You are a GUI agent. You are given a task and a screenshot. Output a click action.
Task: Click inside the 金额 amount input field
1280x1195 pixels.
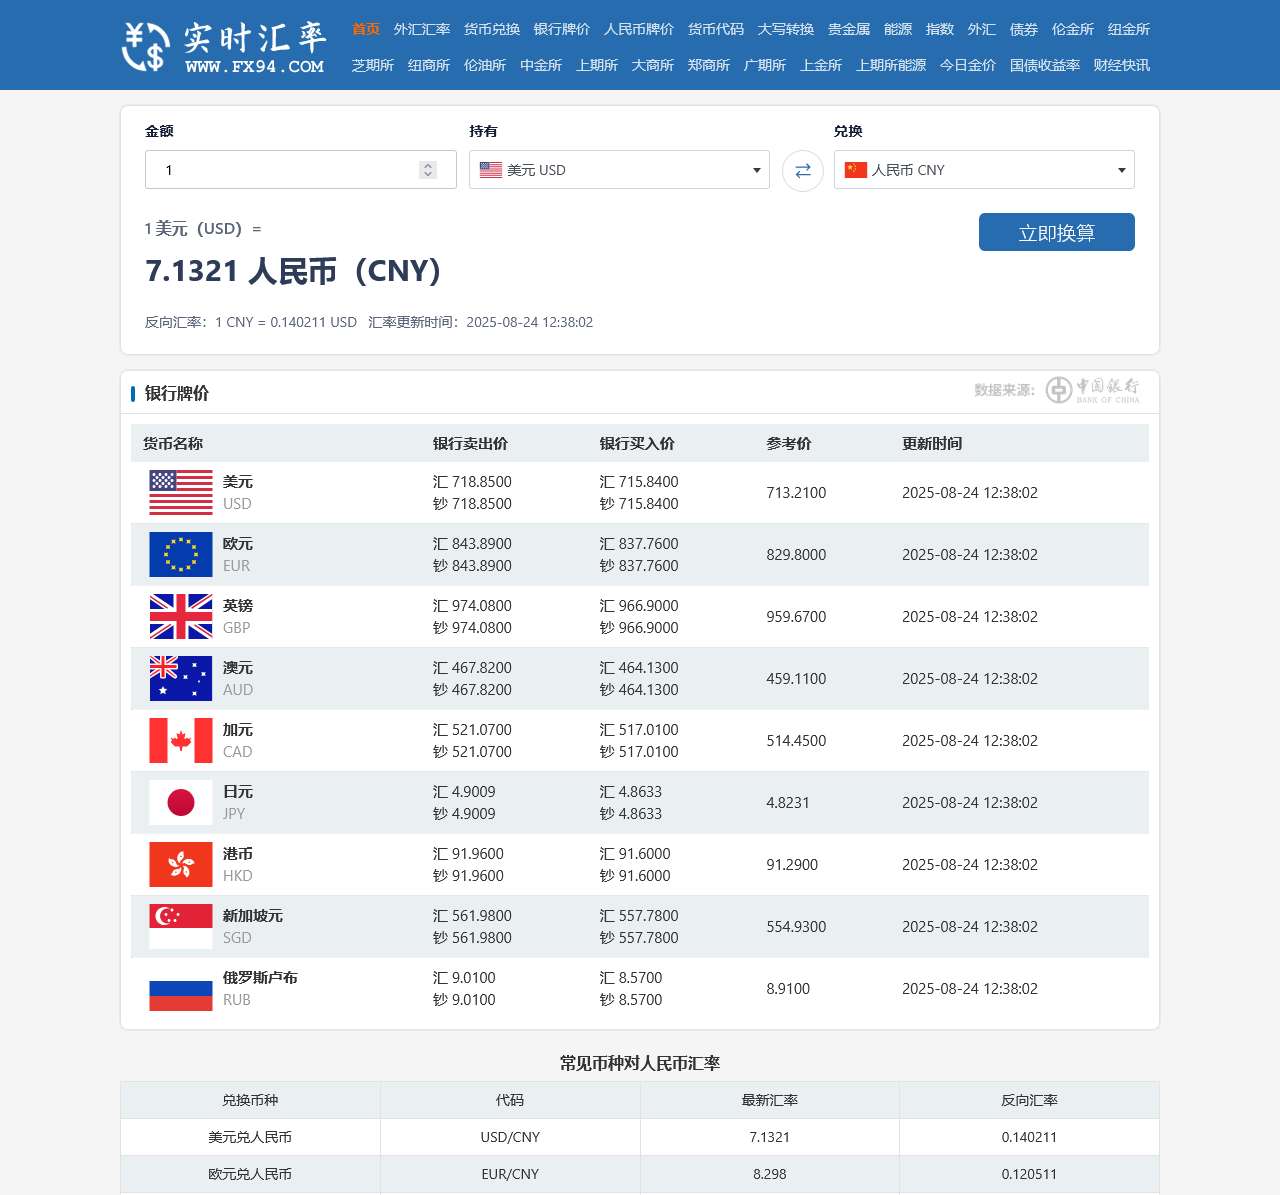[x=290, y=170]
